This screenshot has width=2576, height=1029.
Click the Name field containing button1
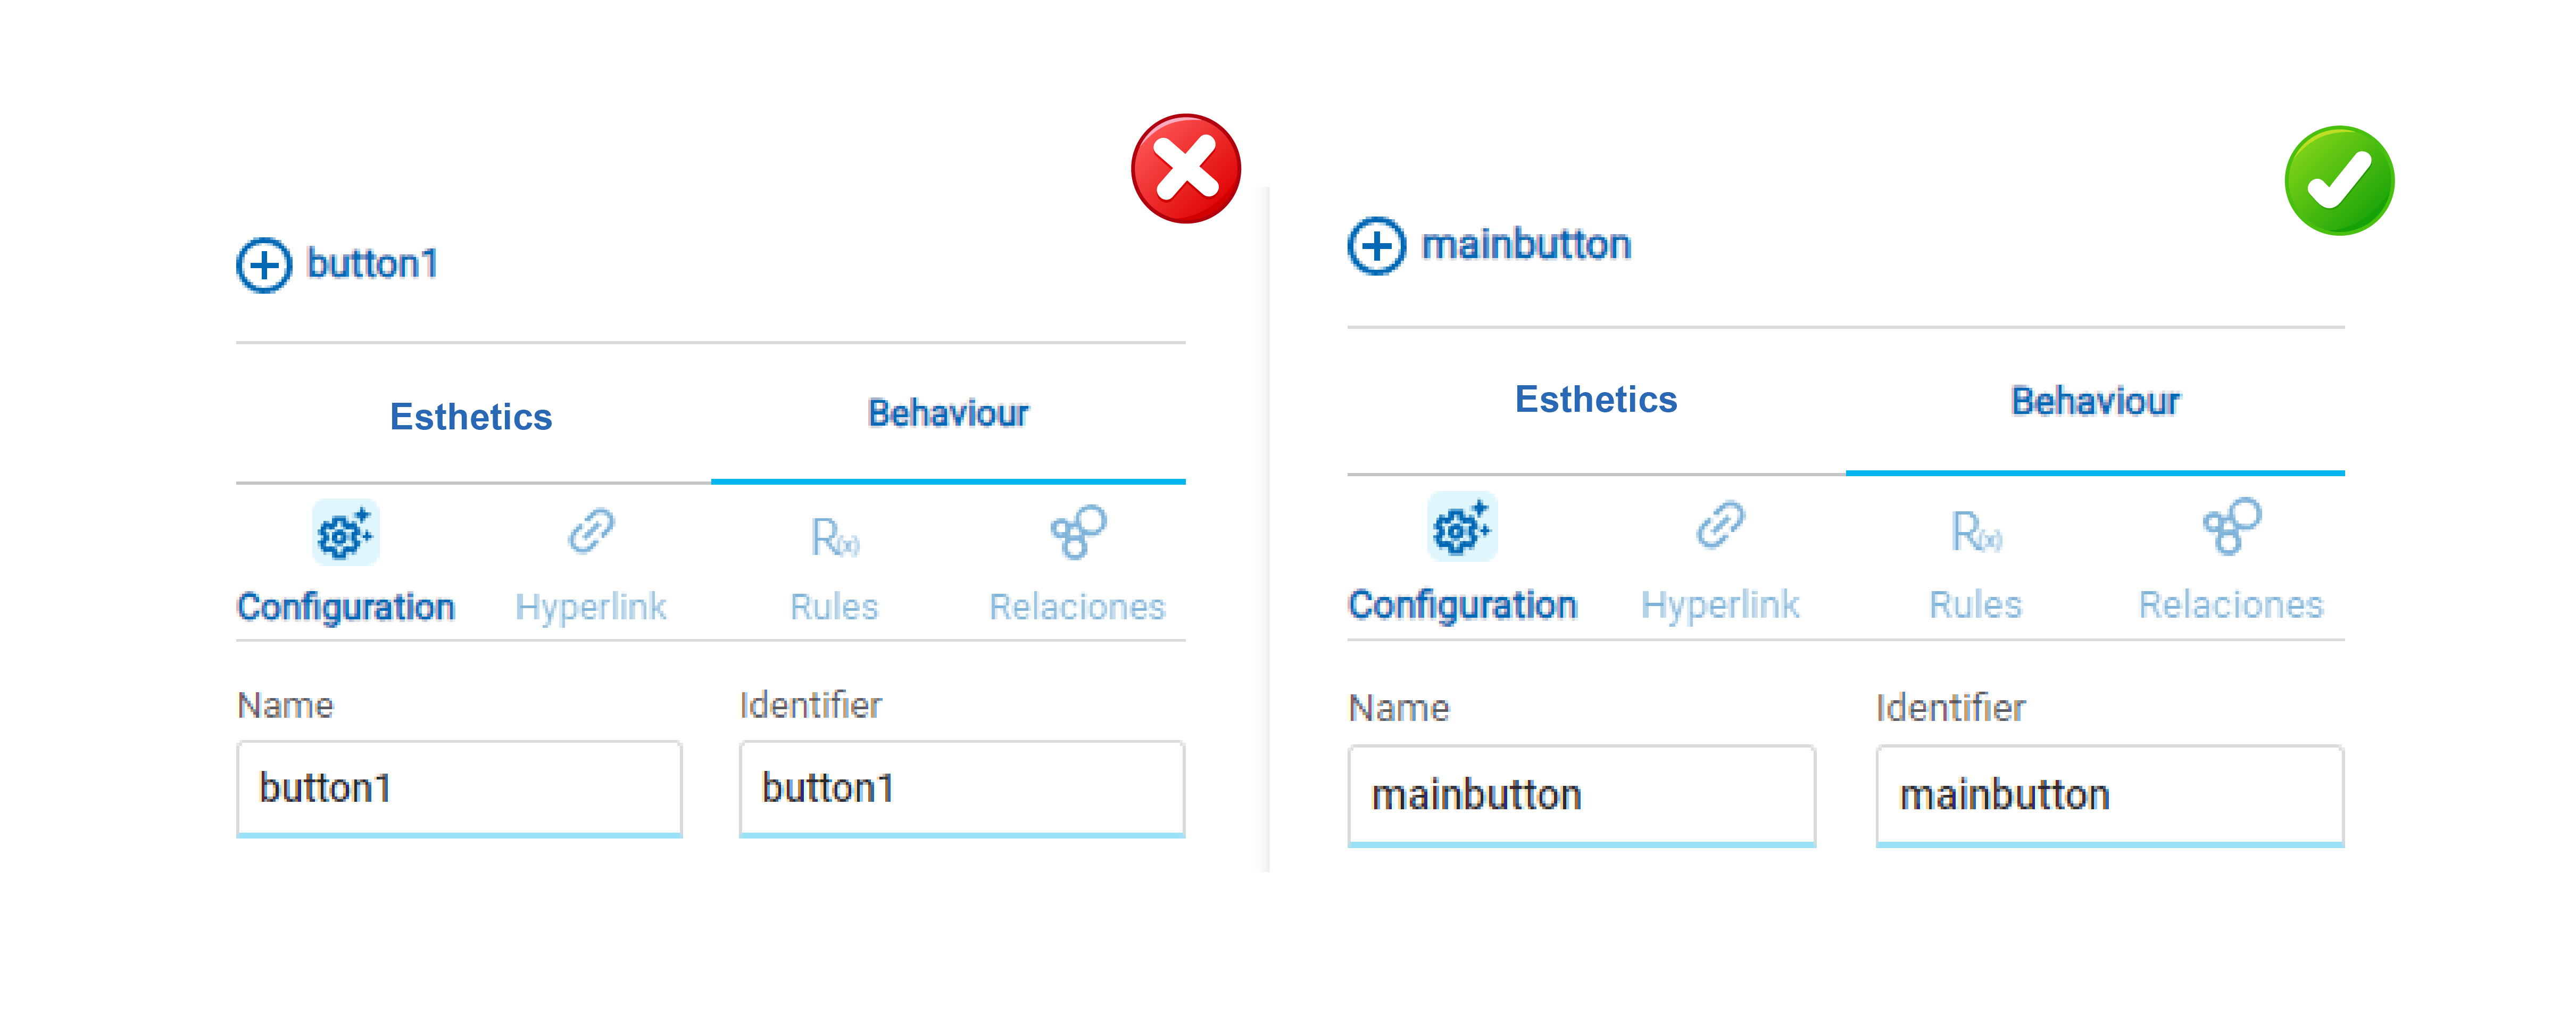[x=459, y=788]
